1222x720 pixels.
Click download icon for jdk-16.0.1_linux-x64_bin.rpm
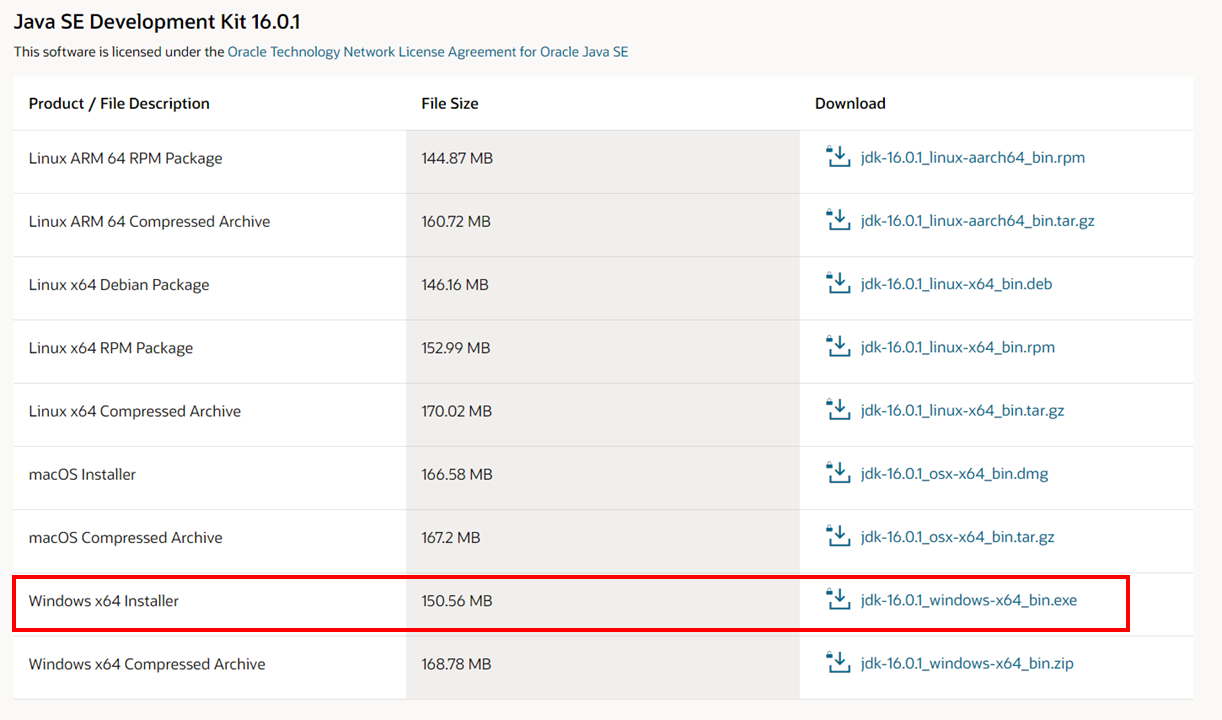(x=837, y=347)
